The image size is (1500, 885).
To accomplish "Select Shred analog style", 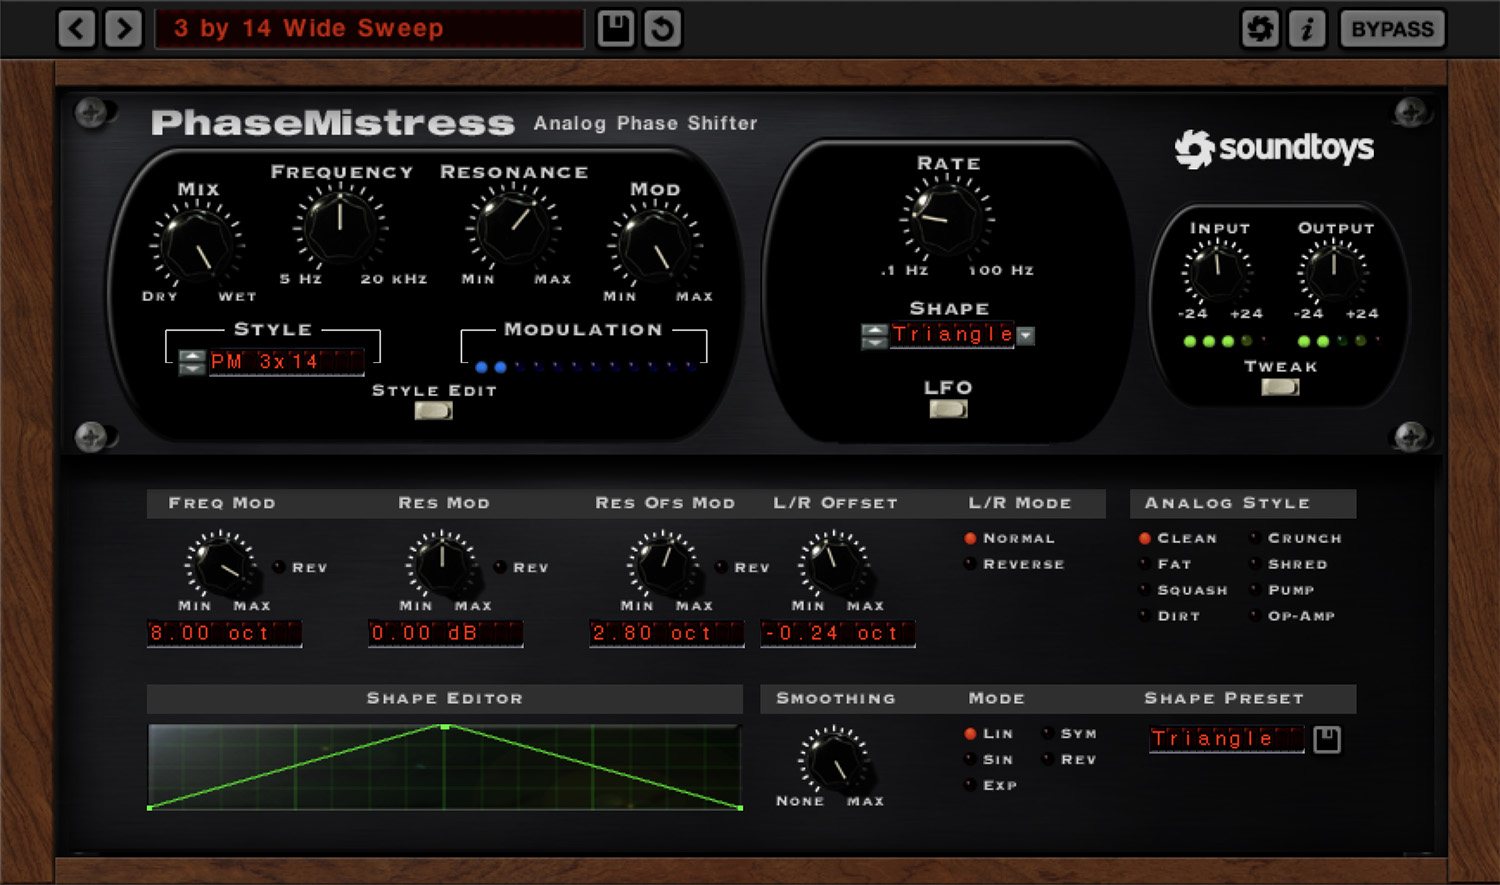I will [x=1254, y=564].
